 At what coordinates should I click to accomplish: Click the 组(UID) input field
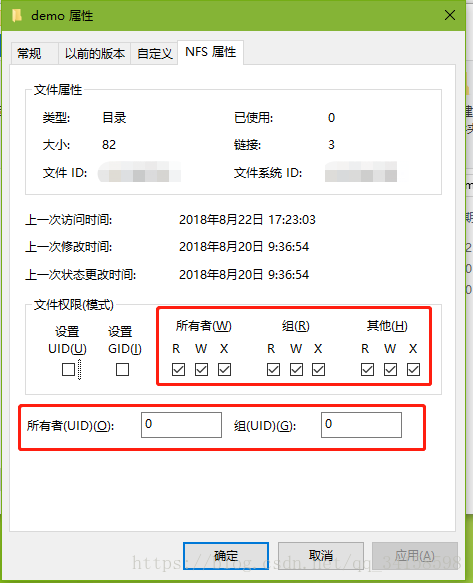[x=361, y=425]
